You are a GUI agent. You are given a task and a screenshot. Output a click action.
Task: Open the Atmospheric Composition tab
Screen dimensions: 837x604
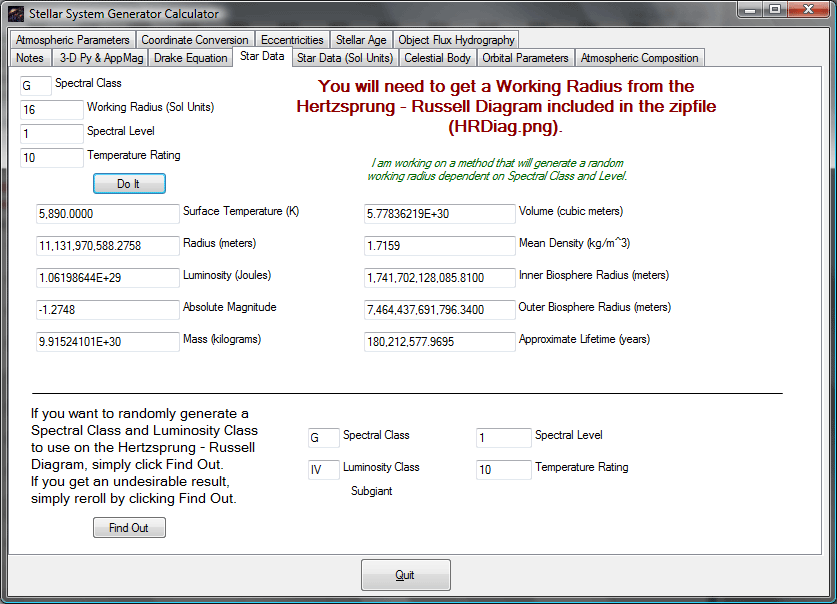(x=639, y=58)
